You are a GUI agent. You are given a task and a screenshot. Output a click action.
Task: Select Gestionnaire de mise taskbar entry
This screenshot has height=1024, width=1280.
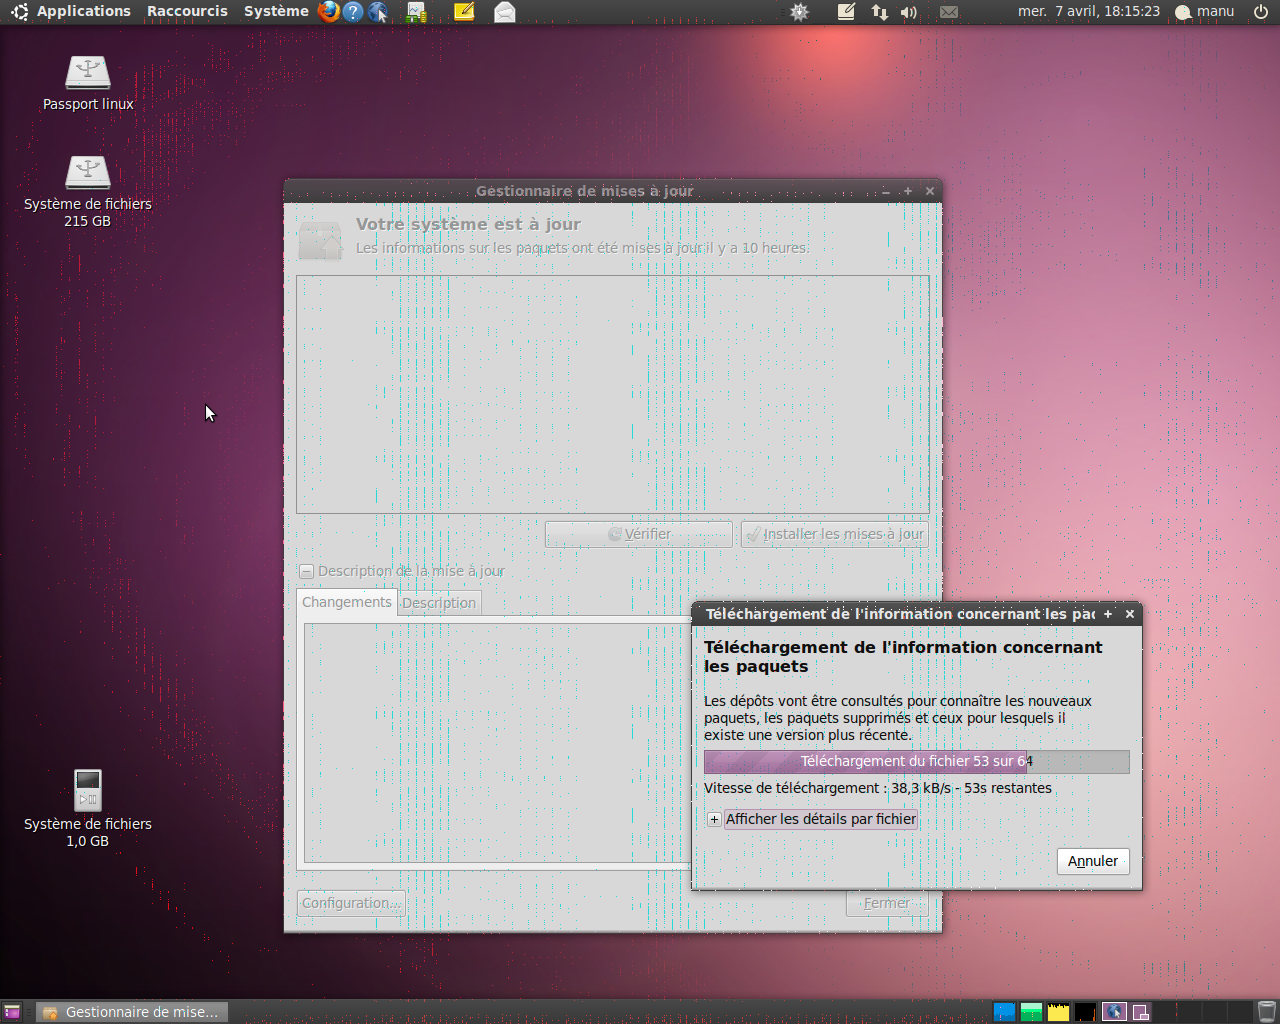pyautogui.click(x=132, y=1012)
